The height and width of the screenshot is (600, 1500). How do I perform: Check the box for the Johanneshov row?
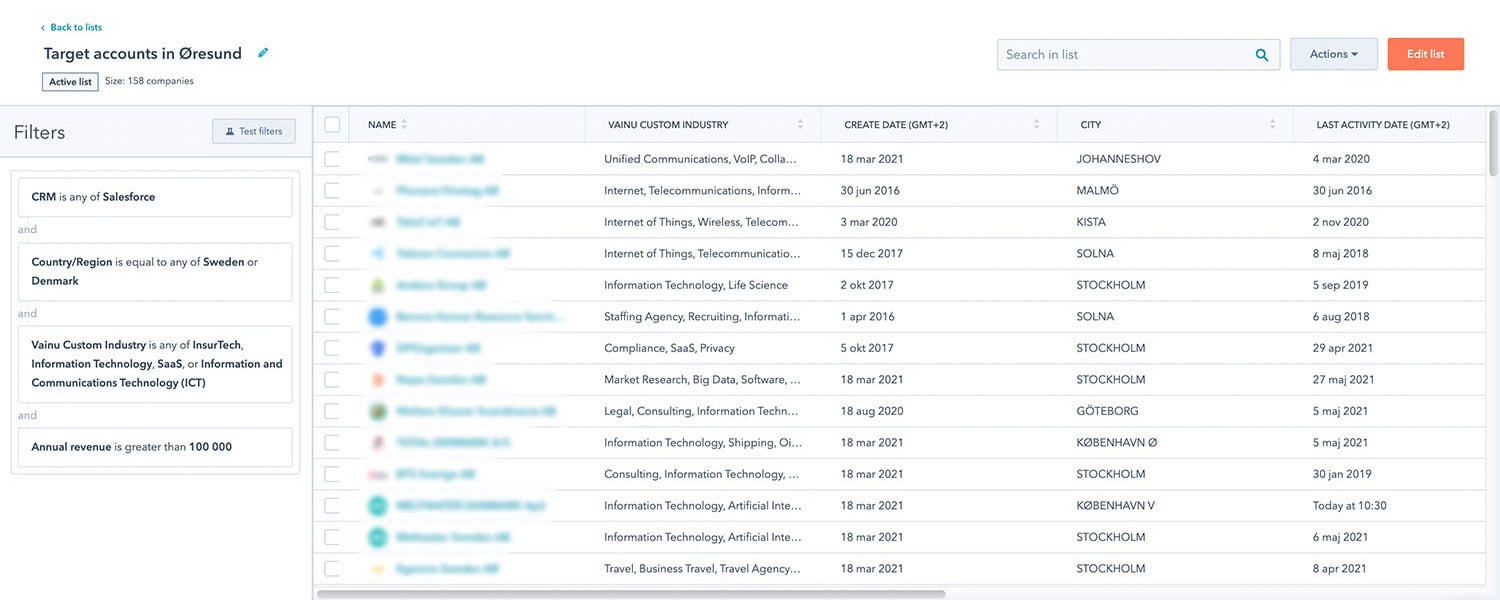(332, 159)
